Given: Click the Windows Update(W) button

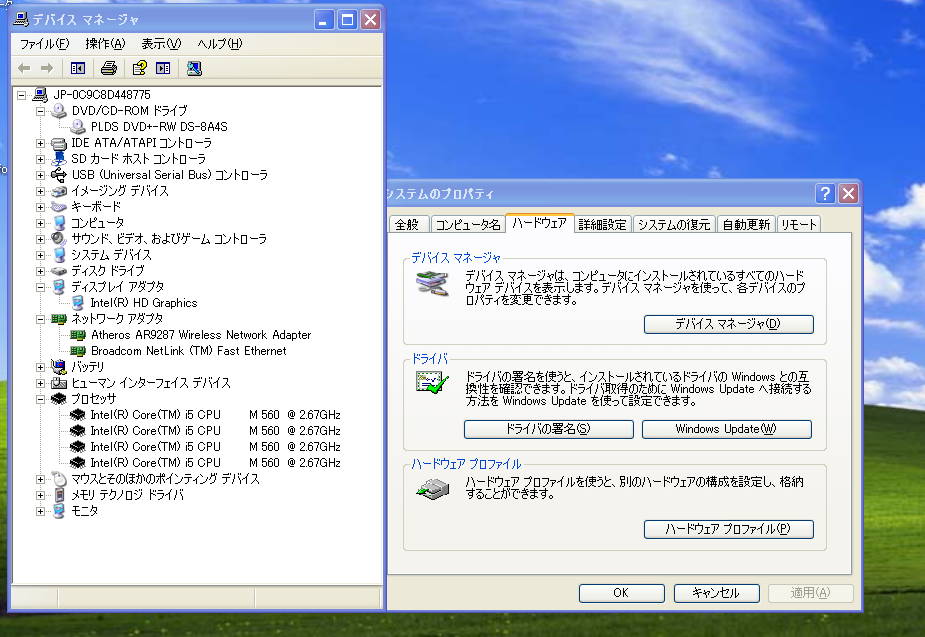Looking at the screenshot, I should click(x=726, y=429).
